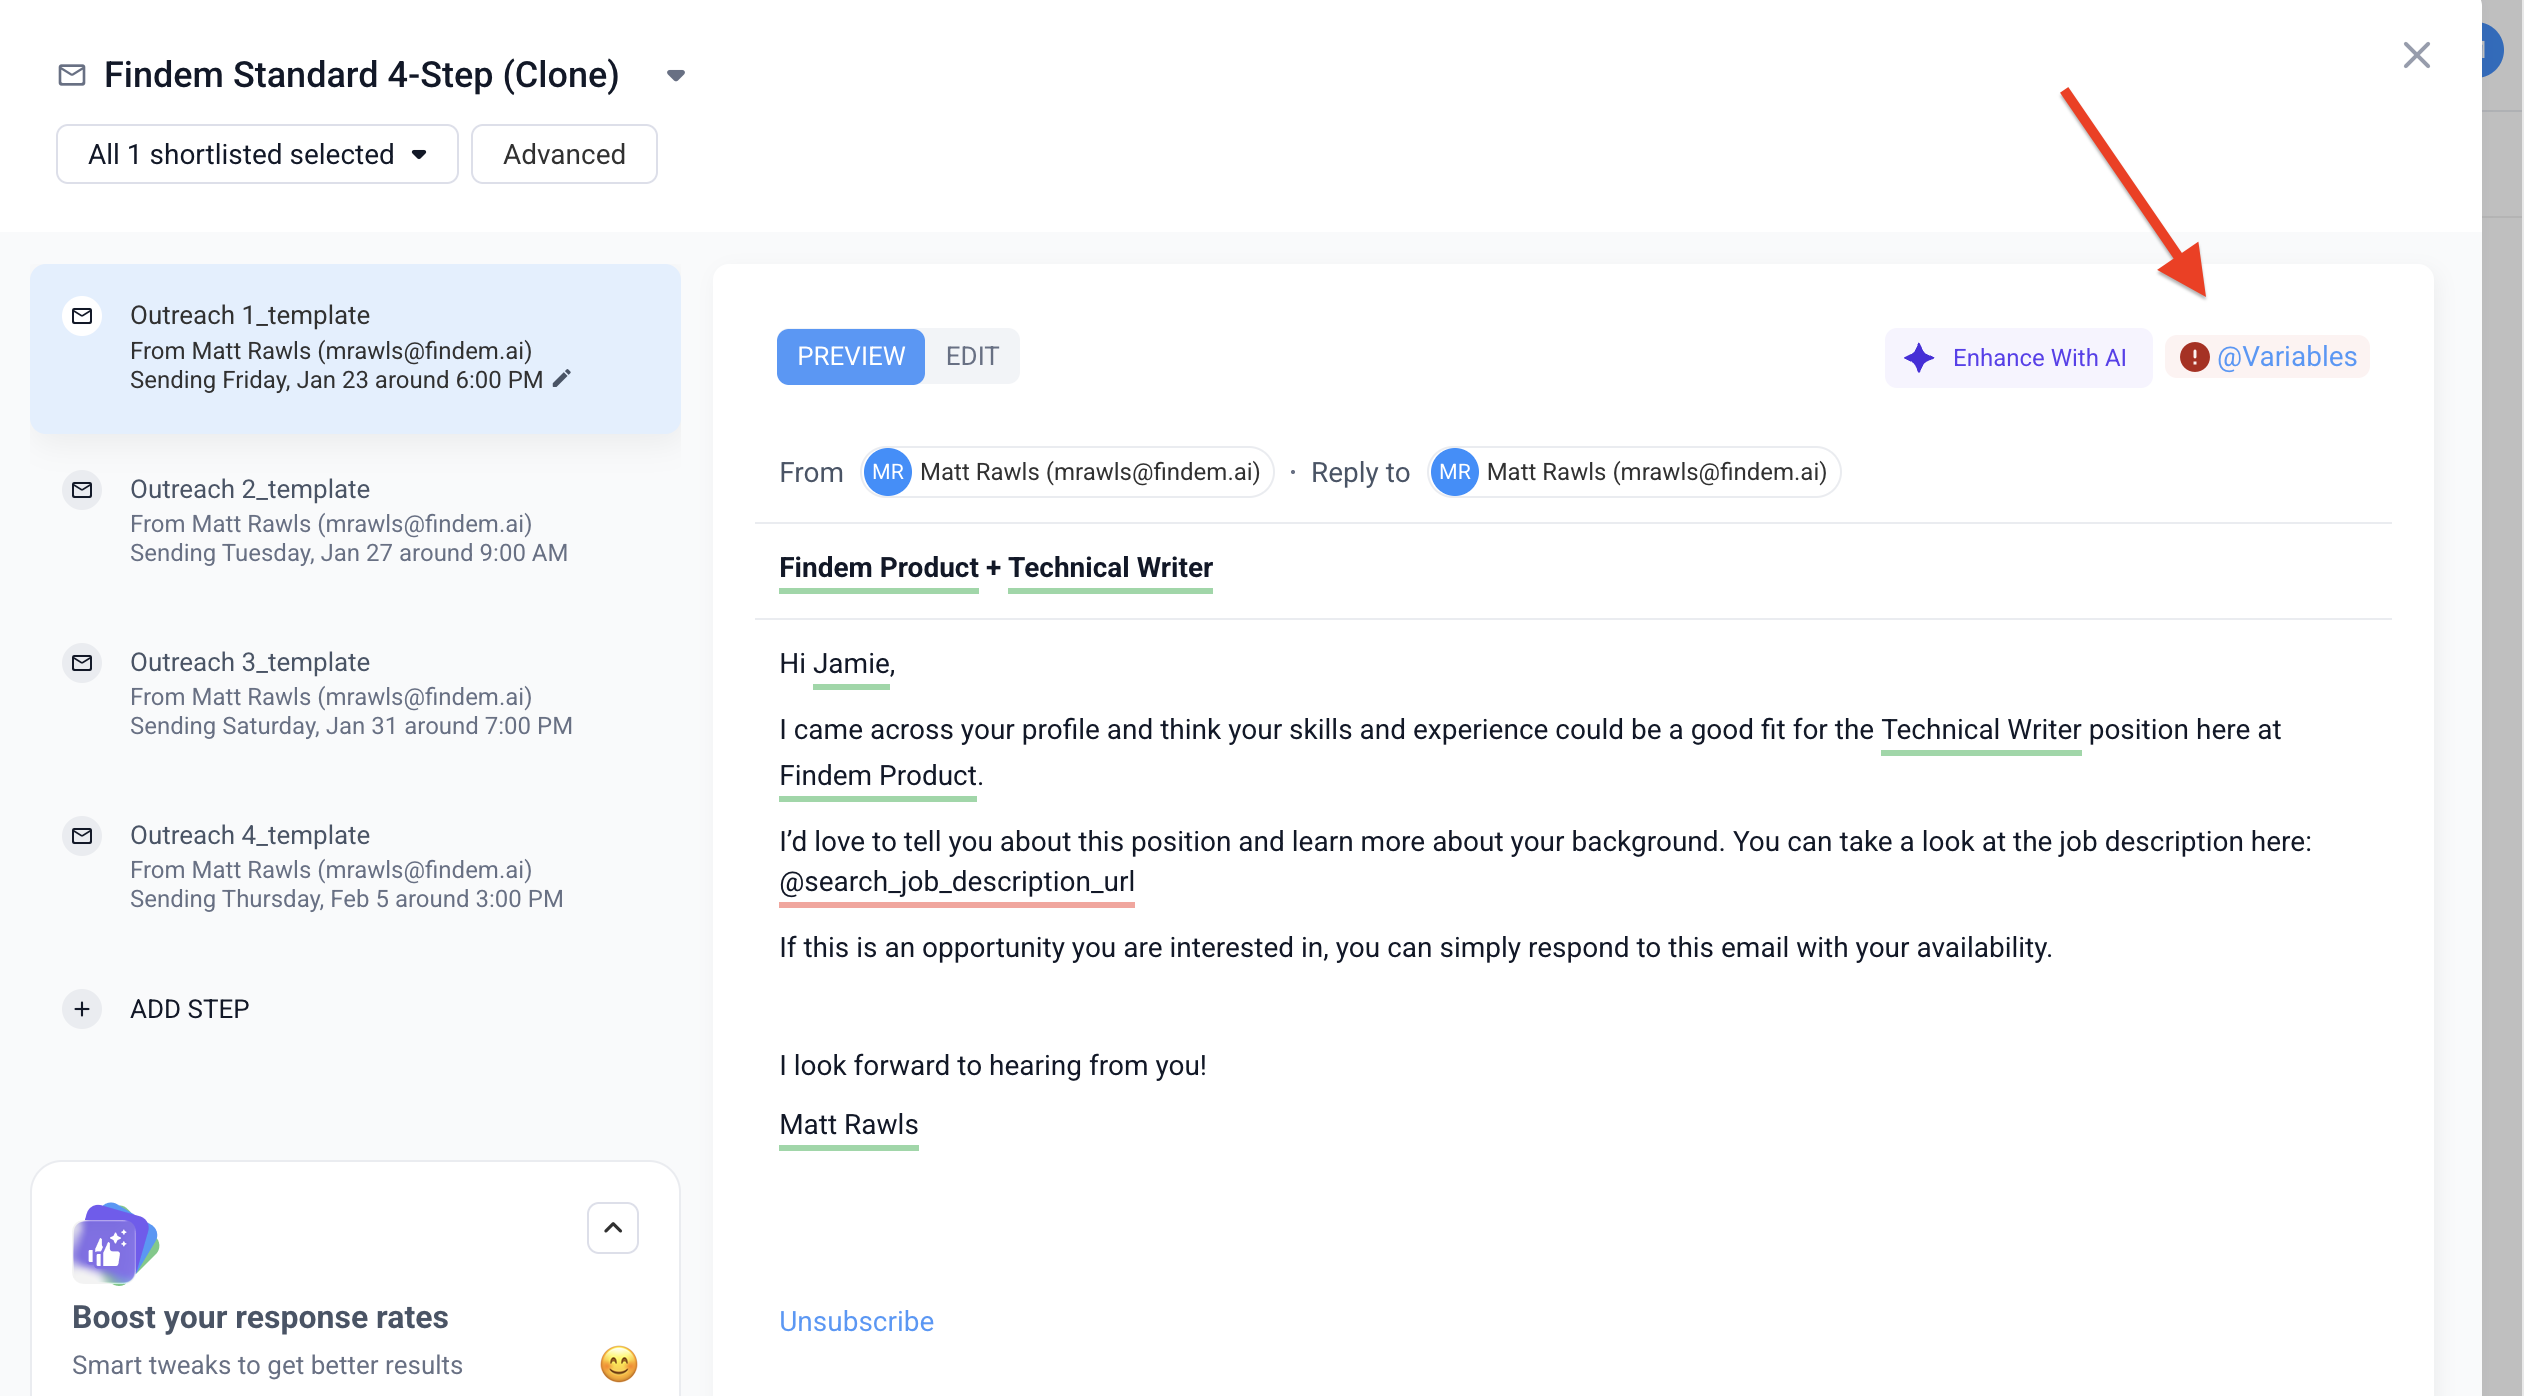Click the Advanced button

pos(564,154)
